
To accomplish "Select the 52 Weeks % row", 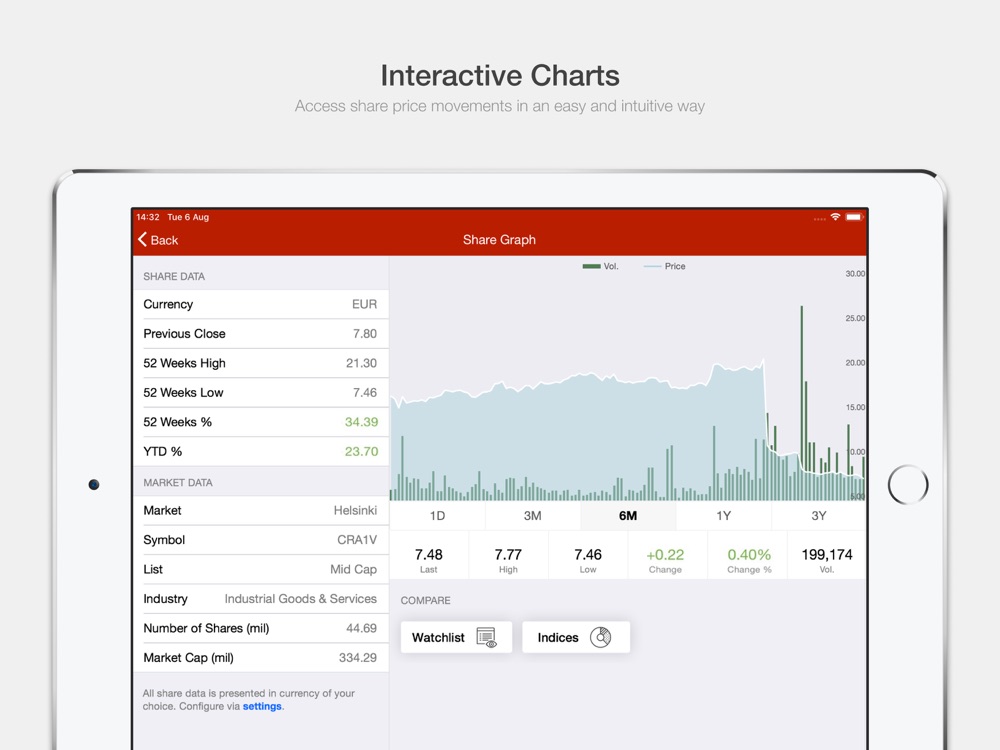I will [x=261, y=422].
